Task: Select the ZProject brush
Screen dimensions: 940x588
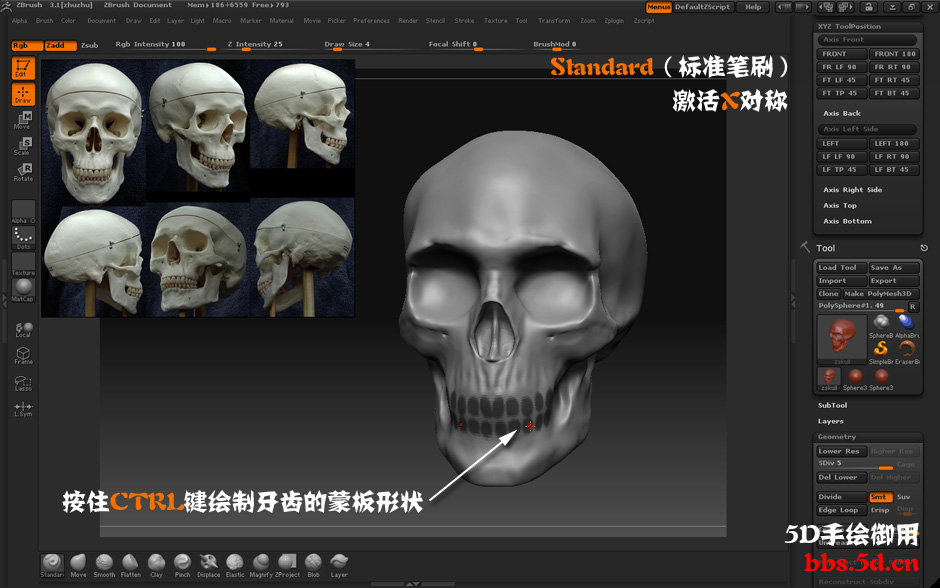Action: click(287, 566)
